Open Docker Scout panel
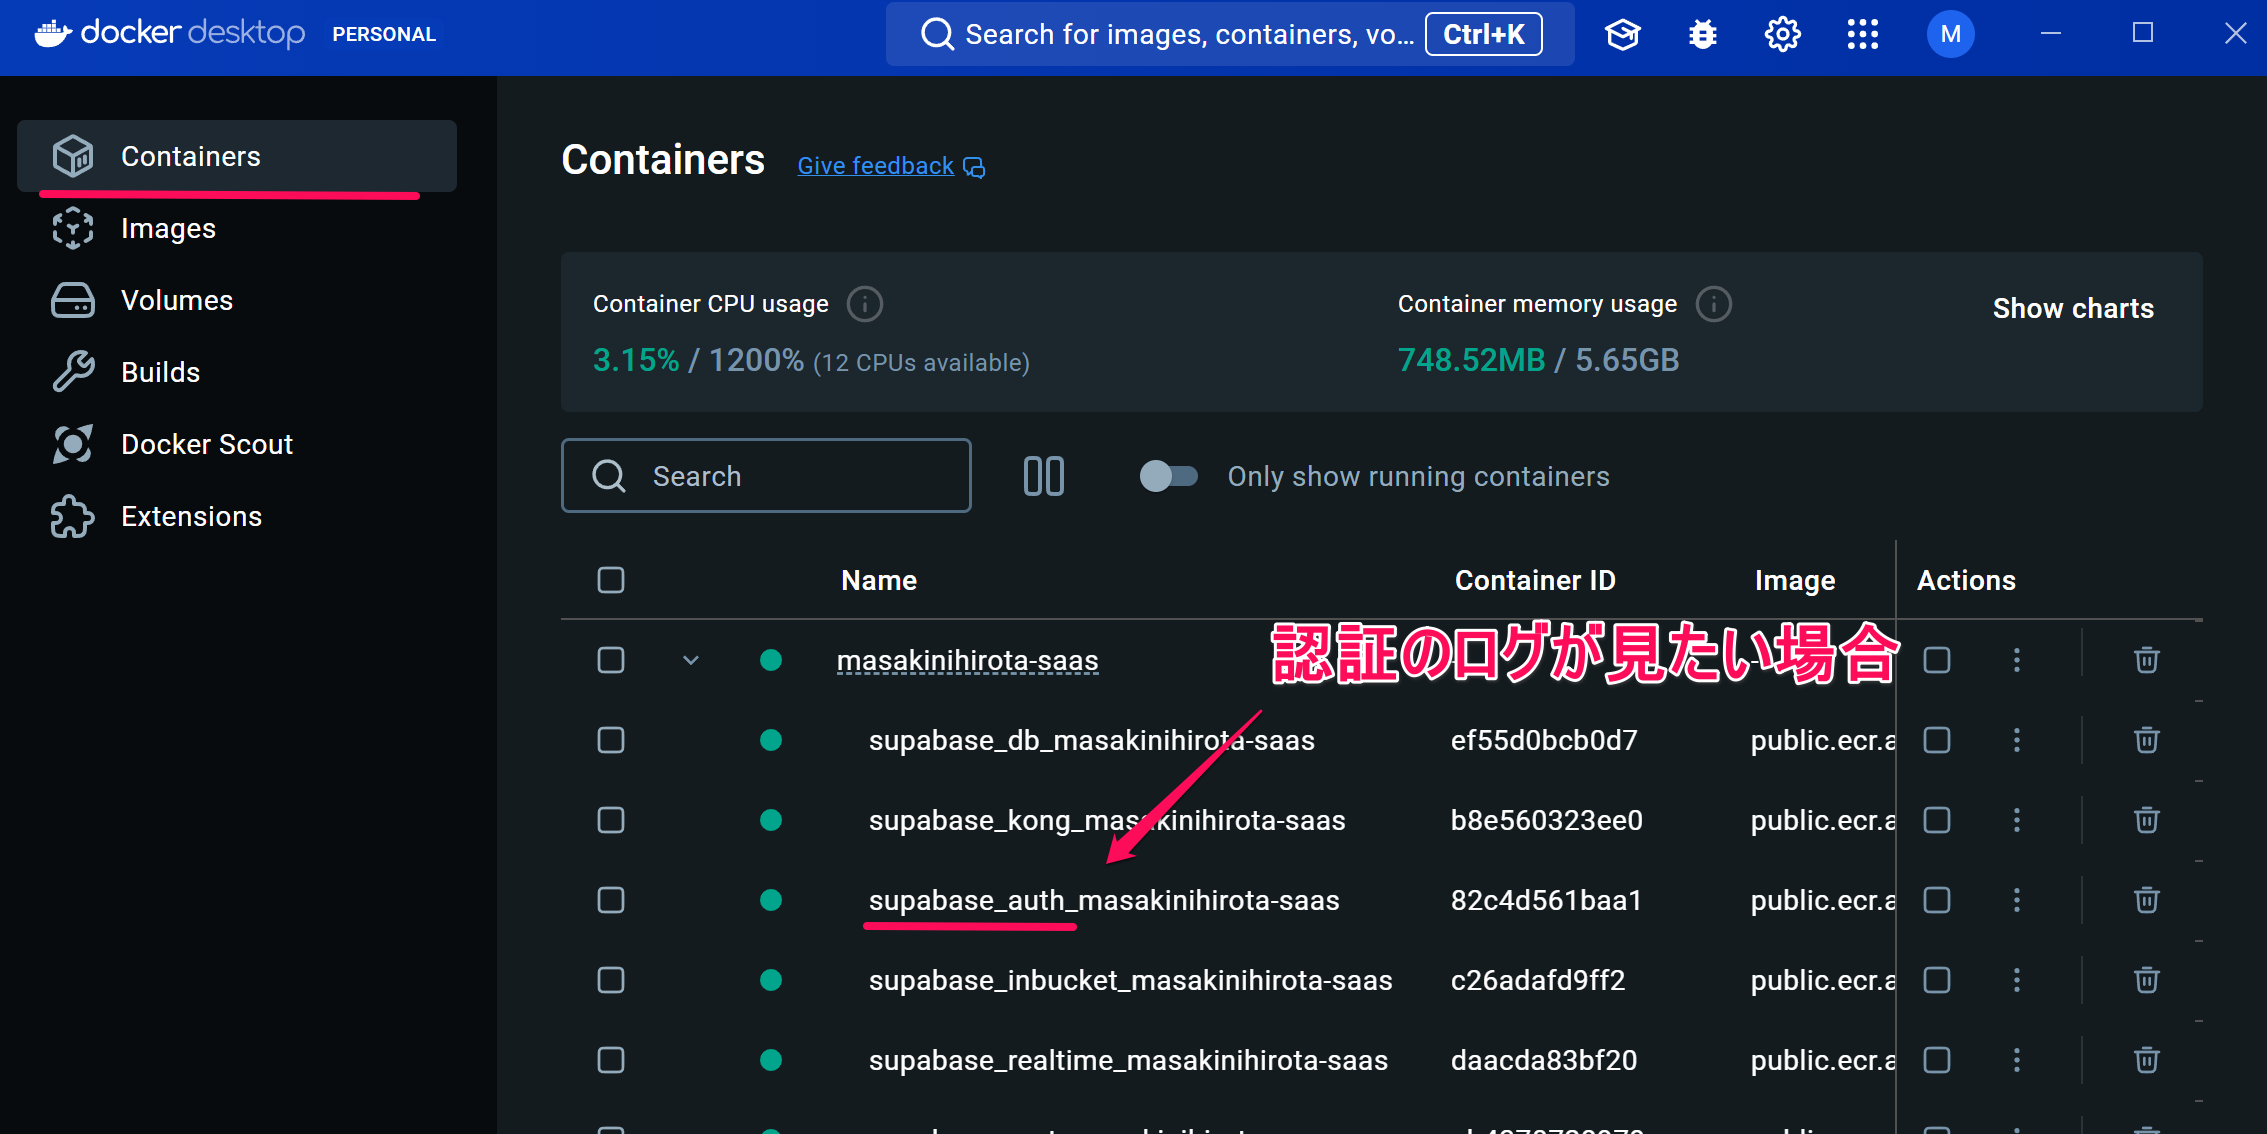 point(206,443)
